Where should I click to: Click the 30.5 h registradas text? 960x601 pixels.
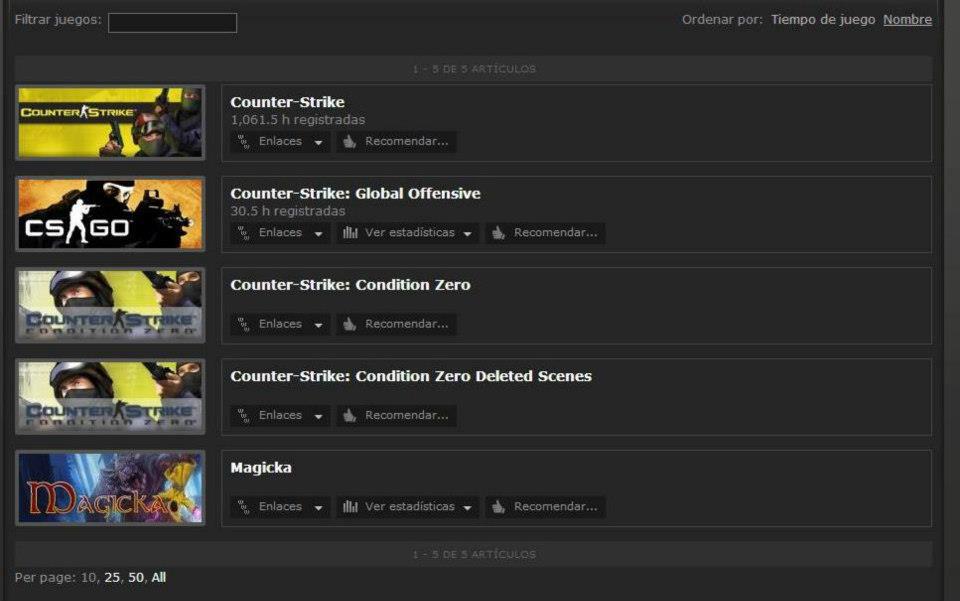click(288, 211)
